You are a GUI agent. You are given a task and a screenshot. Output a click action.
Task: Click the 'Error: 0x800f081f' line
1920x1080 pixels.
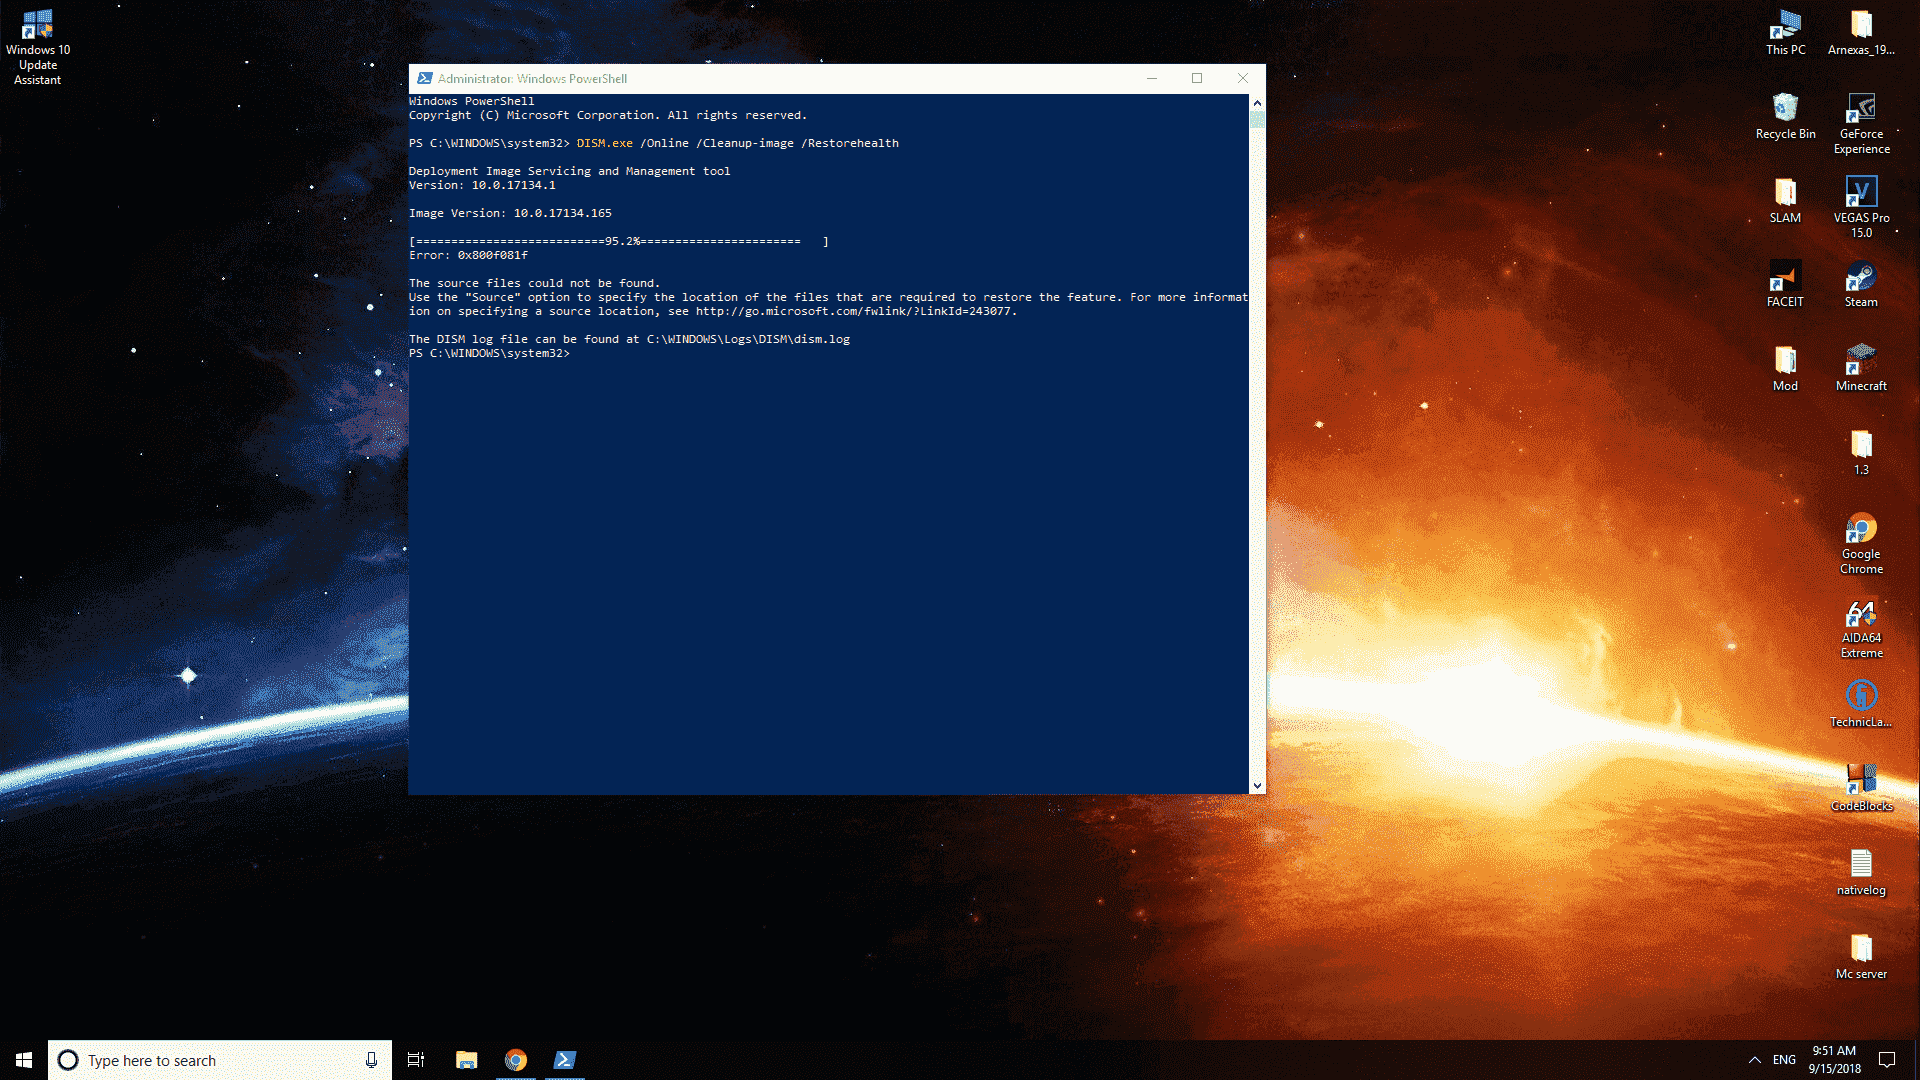(468, 255)
